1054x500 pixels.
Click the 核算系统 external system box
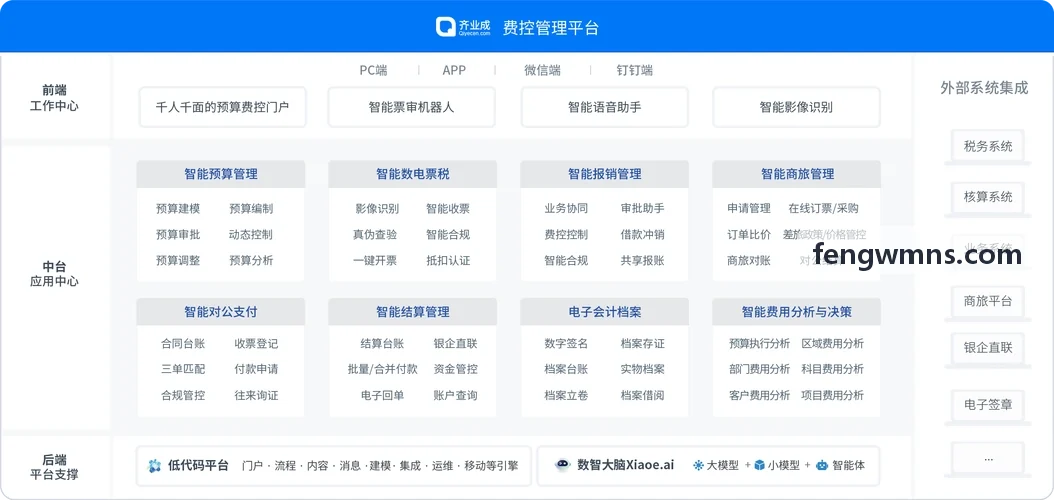[987, 197]
